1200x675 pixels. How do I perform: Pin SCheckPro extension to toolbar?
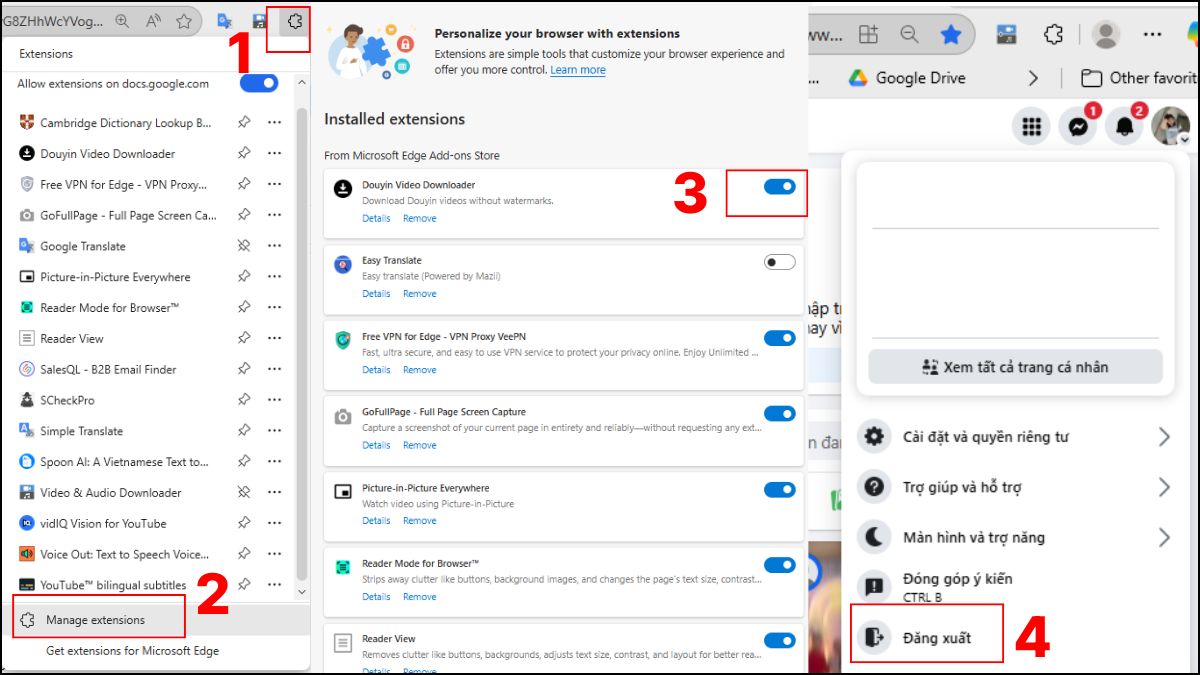click(x=244, y=400)
